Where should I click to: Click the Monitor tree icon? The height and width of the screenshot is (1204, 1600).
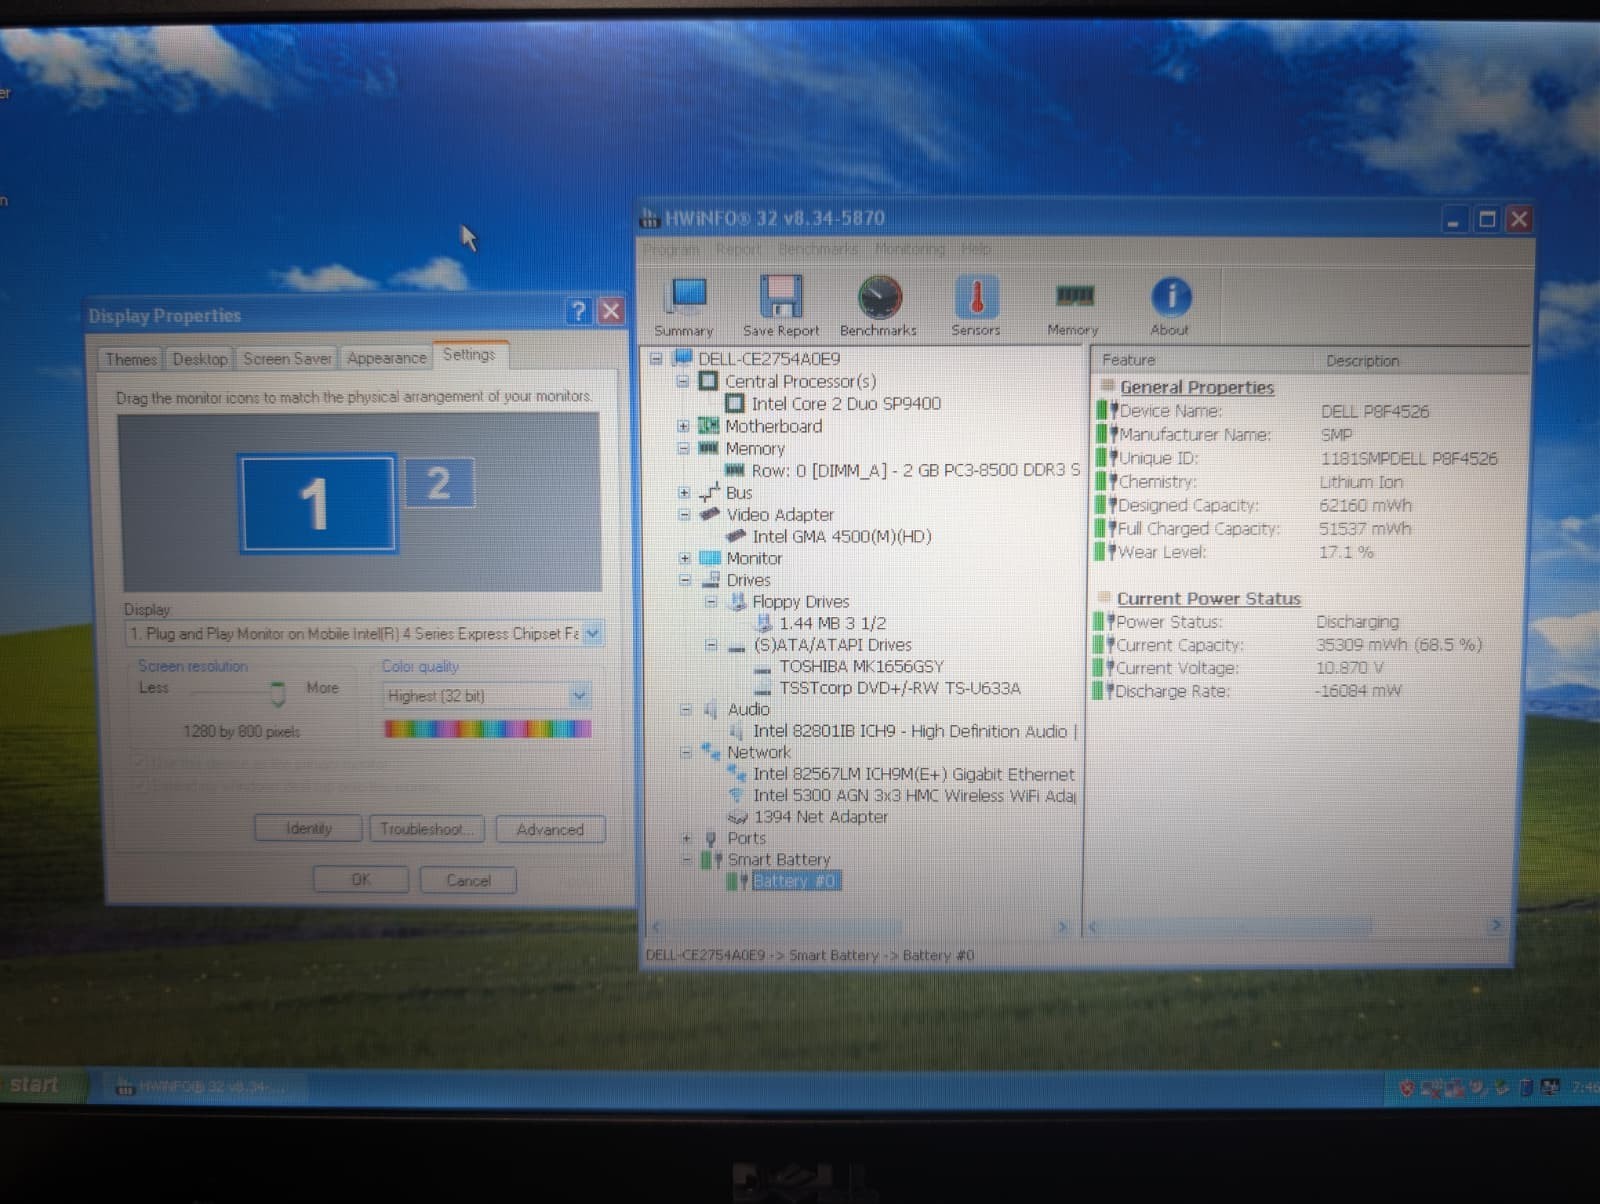[x=710, y=558]
